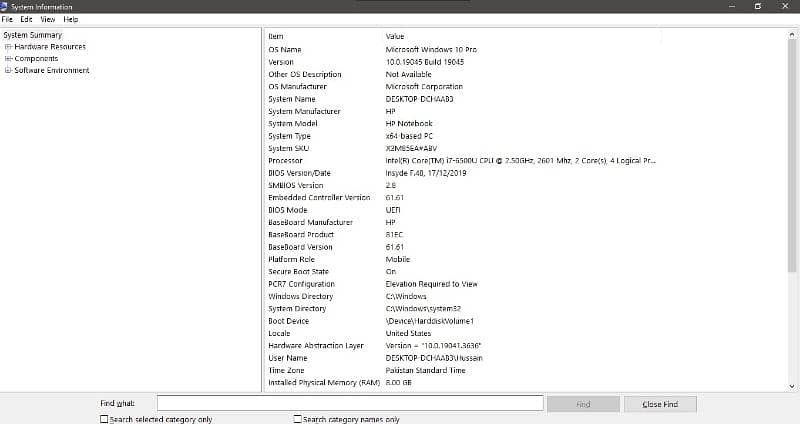Viewport: 800px width, 424px height.
Task: Enable Search selected category only checkbox
Action: [105, 419]
